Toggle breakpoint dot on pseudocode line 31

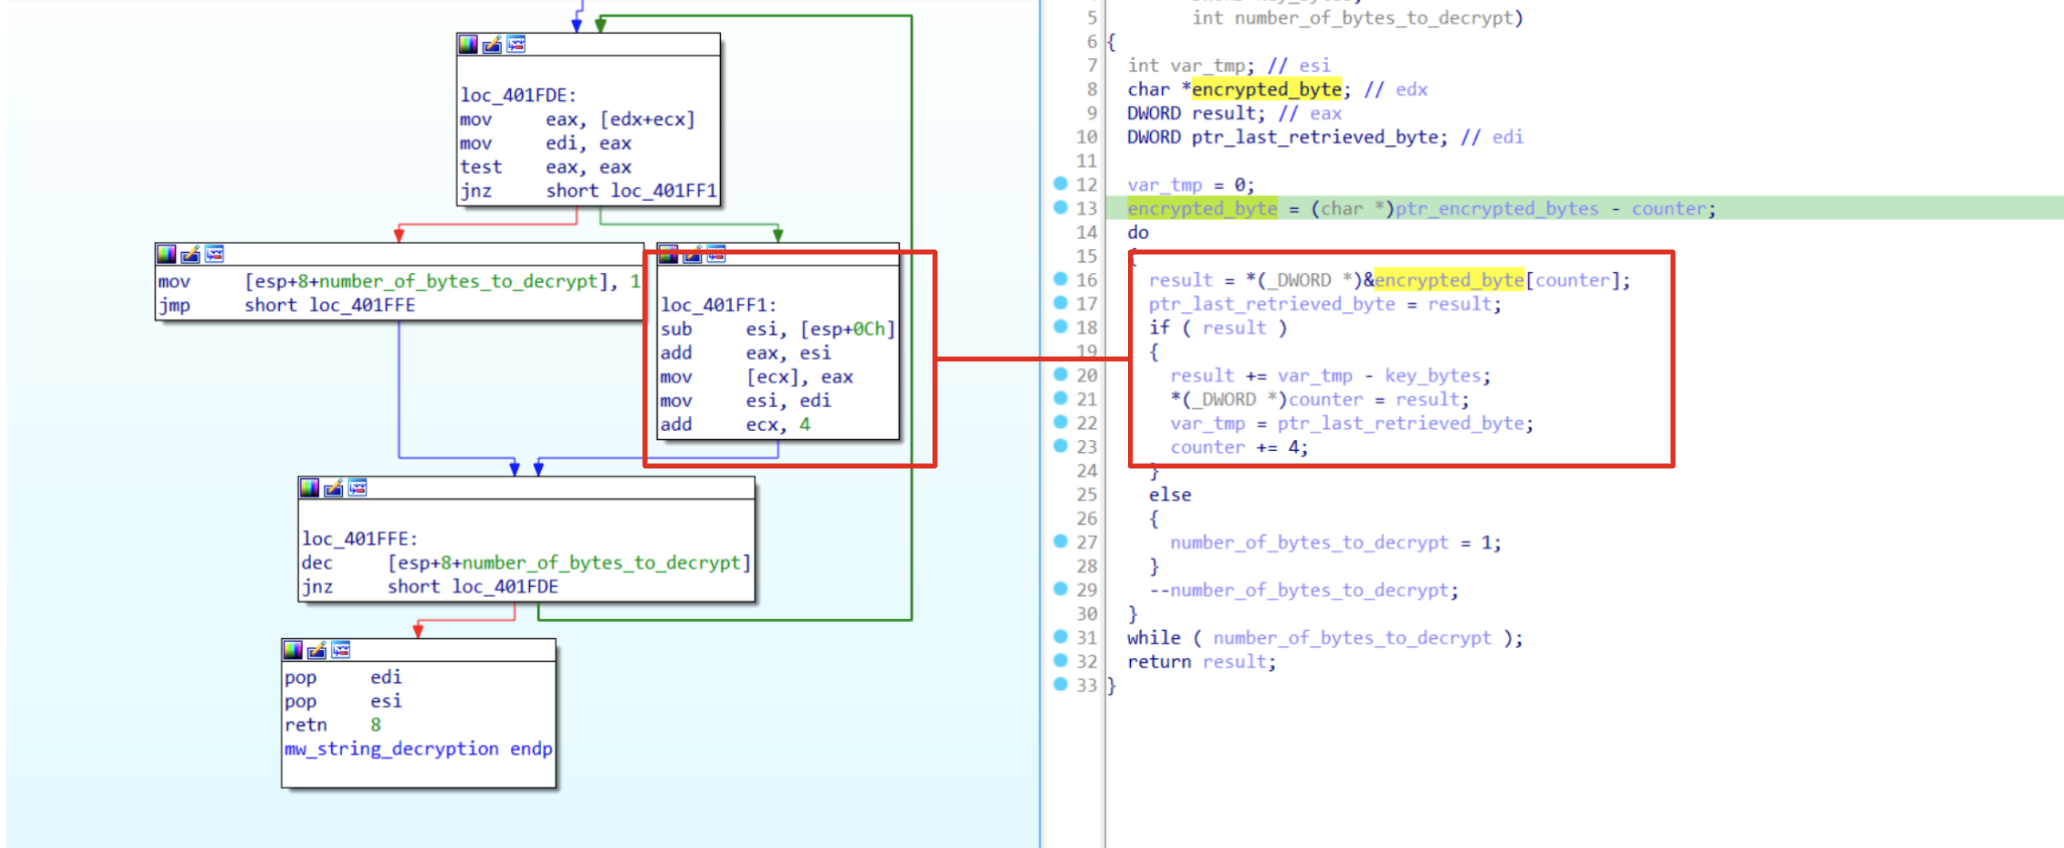click(1061, 636)
